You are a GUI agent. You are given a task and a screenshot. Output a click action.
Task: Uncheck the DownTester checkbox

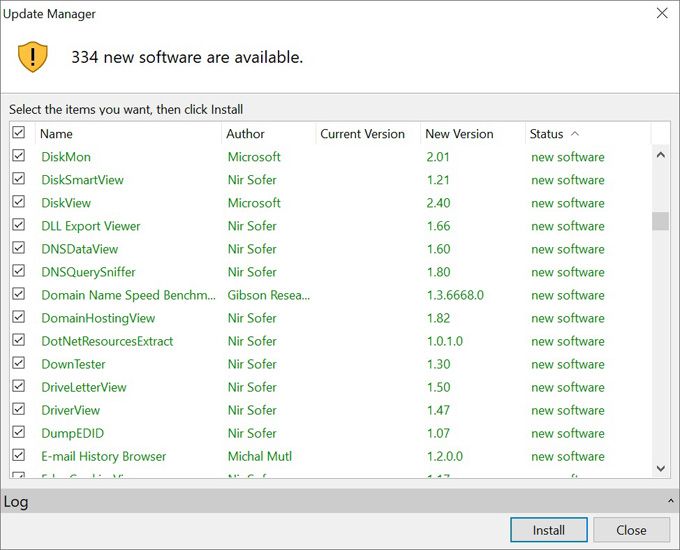tap(19, 362)
